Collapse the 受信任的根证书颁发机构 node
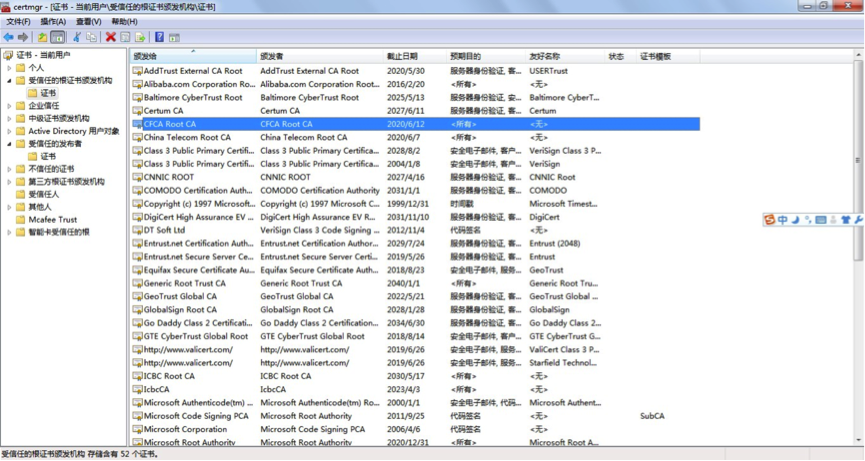The image size is (865, 461). (9, 81)
